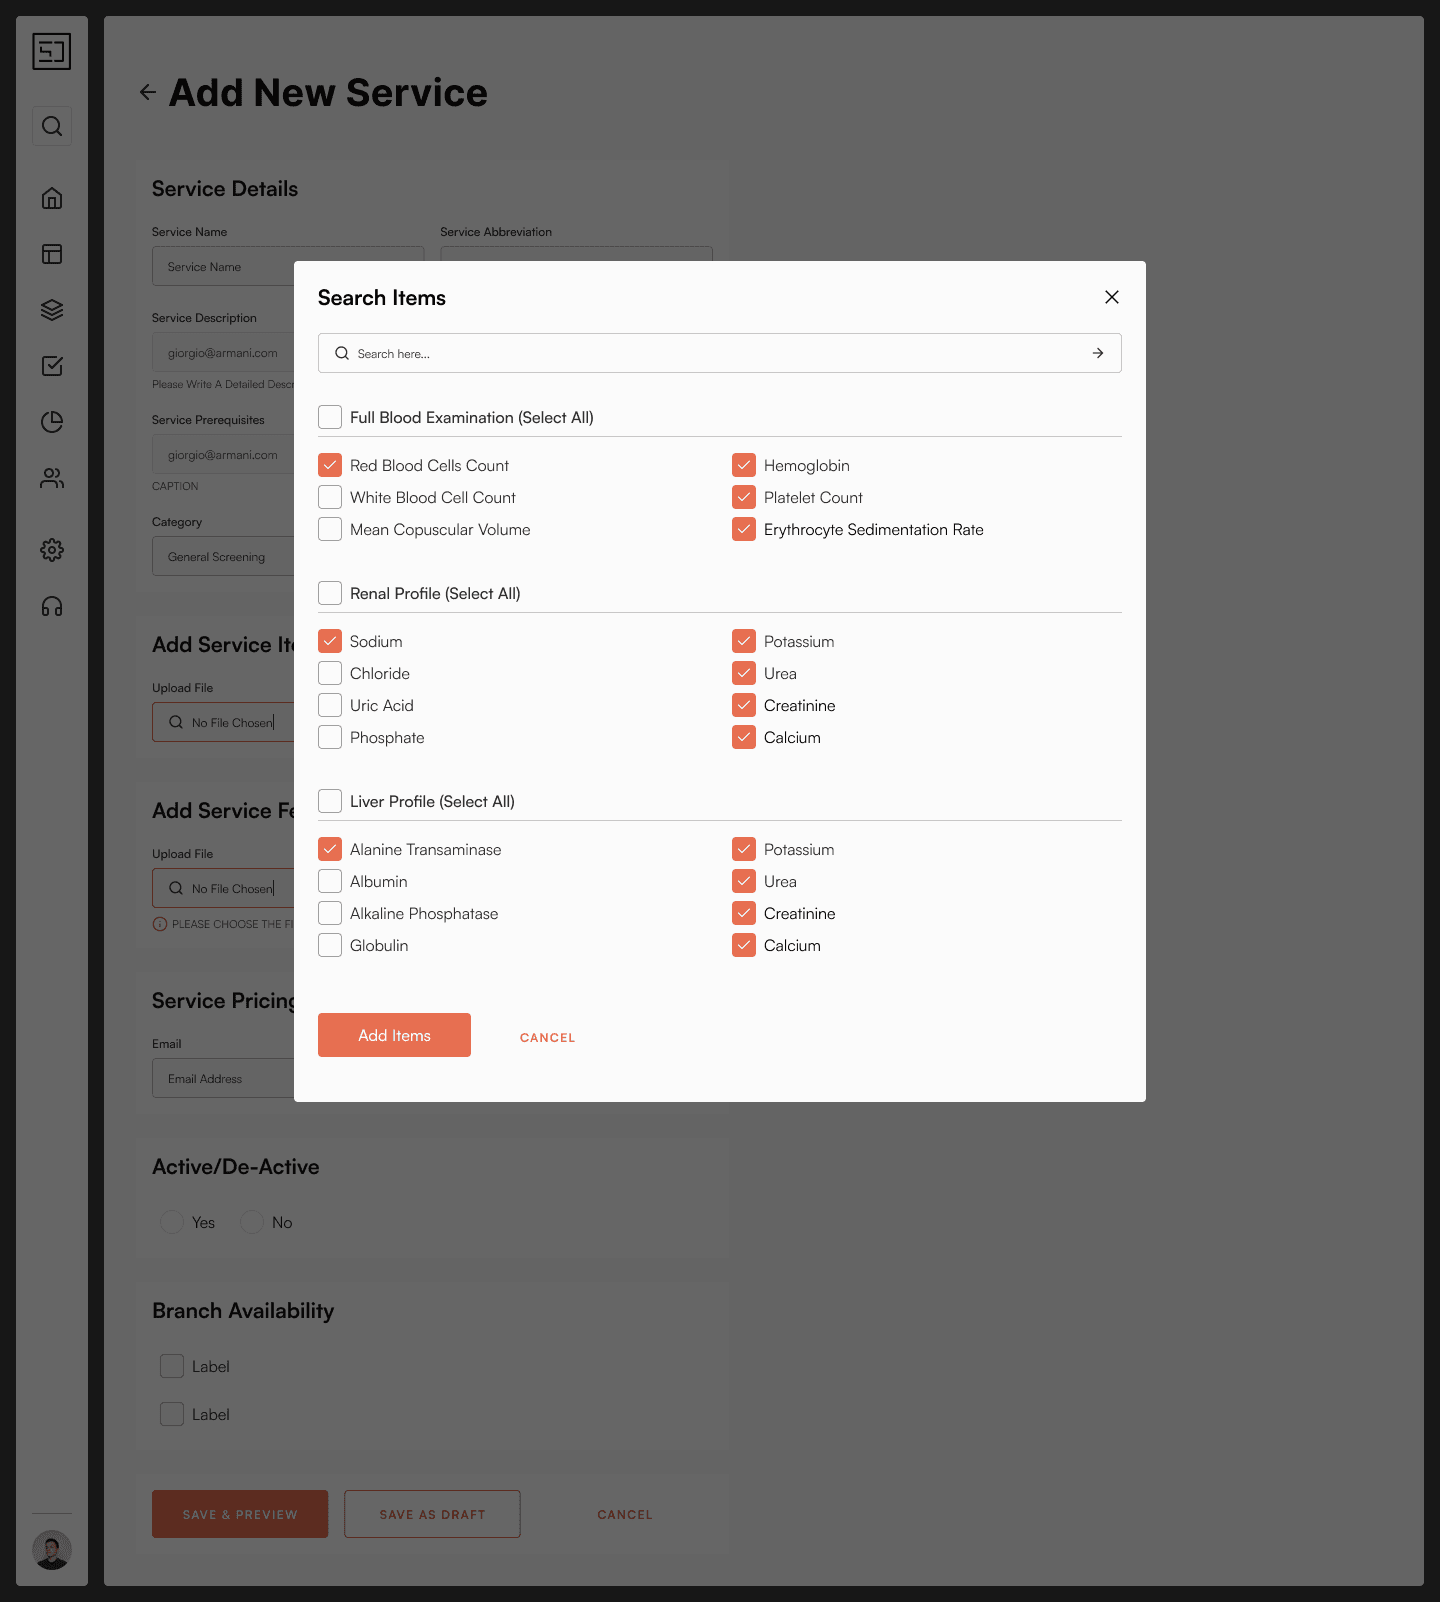Click the Email Address field

[223, 1078]
